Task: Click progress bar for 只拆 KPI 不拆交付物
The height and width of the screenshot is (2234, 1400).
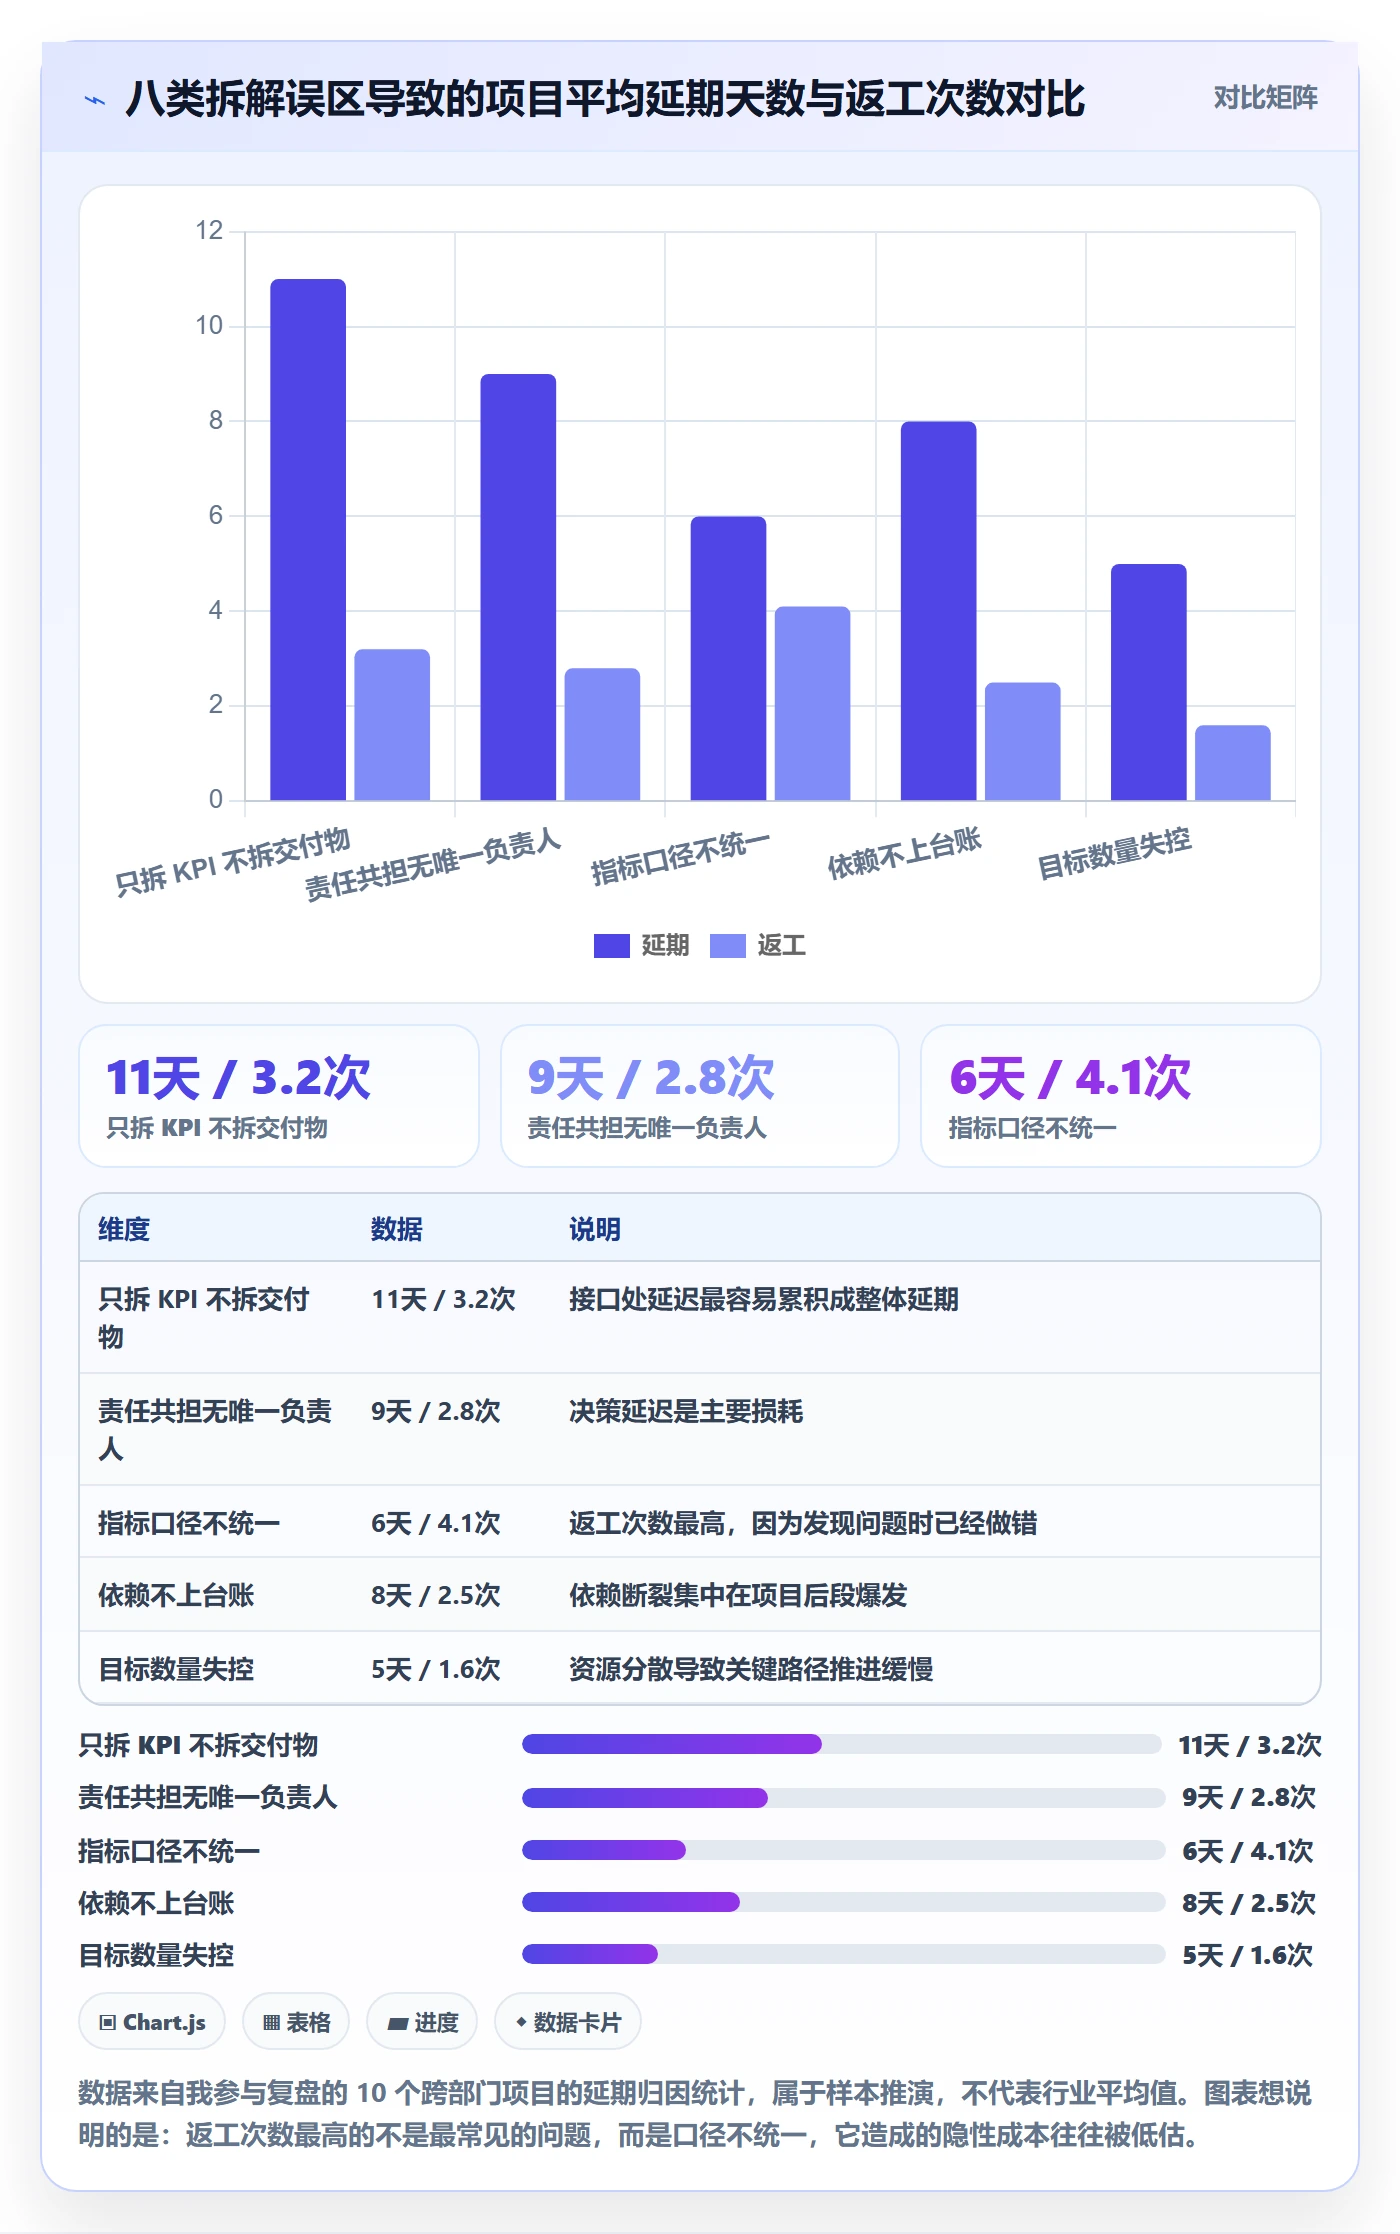Action: click(x=842, y=1744)
